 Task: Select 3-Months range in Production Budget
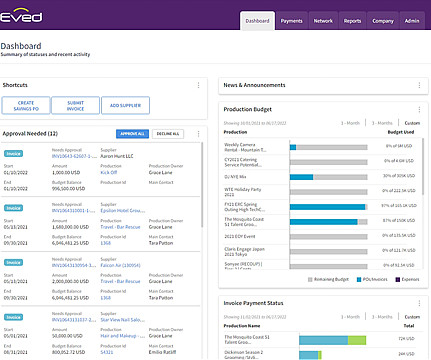382,123
